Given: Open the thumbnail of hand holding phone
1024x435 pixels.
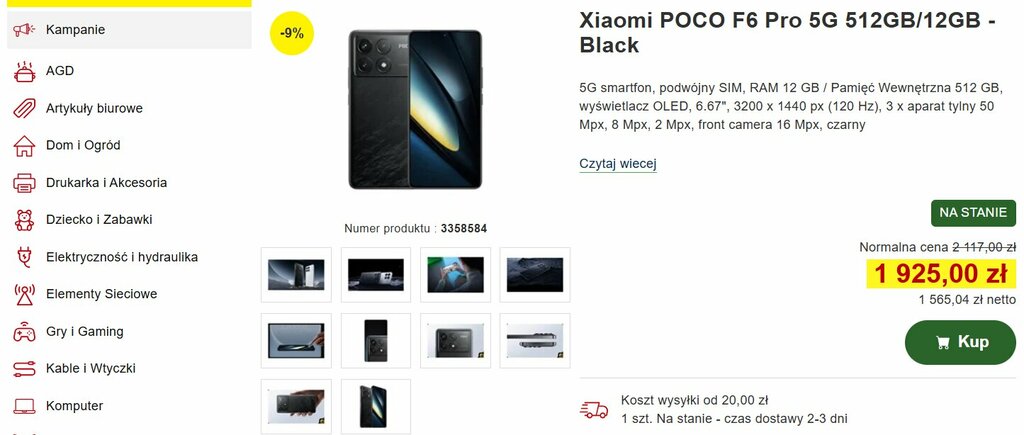Looking at the screenshot, I should 296,407.
